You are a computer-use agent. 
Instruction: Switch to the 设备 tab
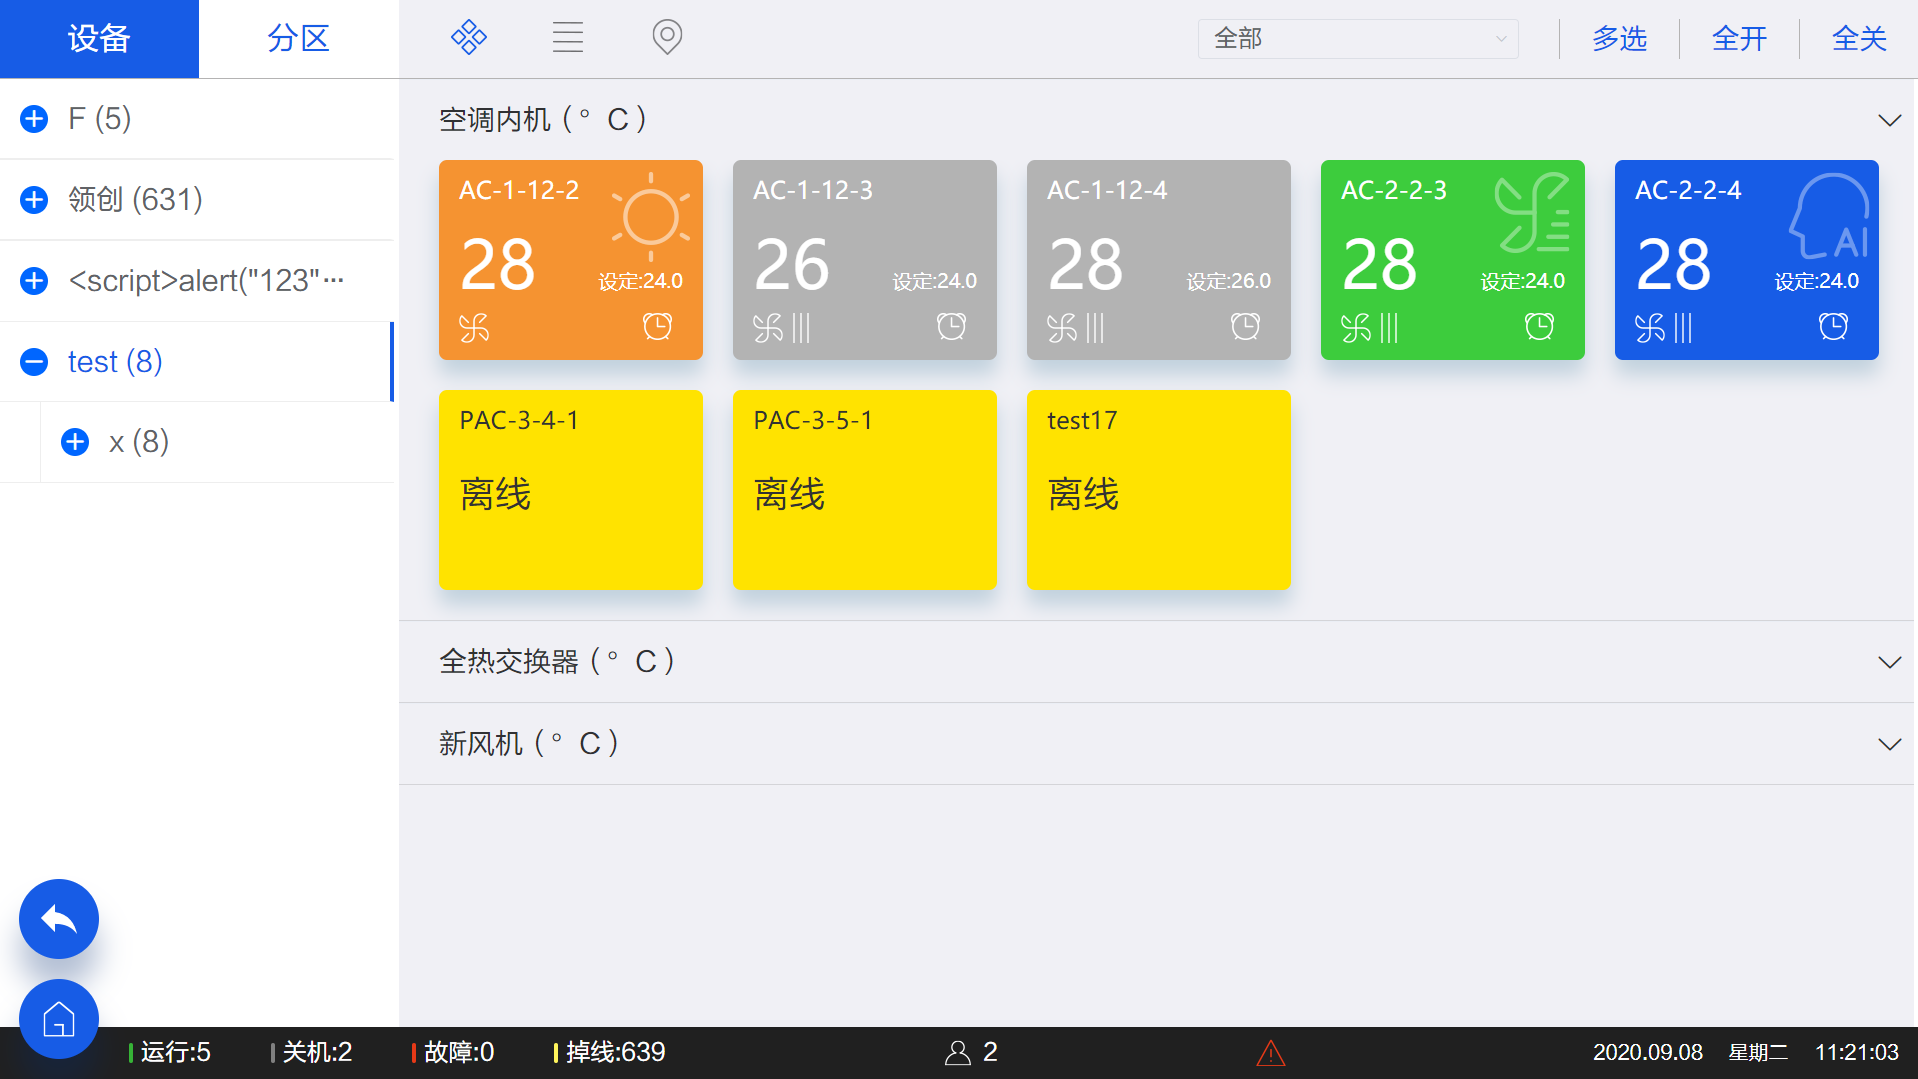click(x=99, y=39)
